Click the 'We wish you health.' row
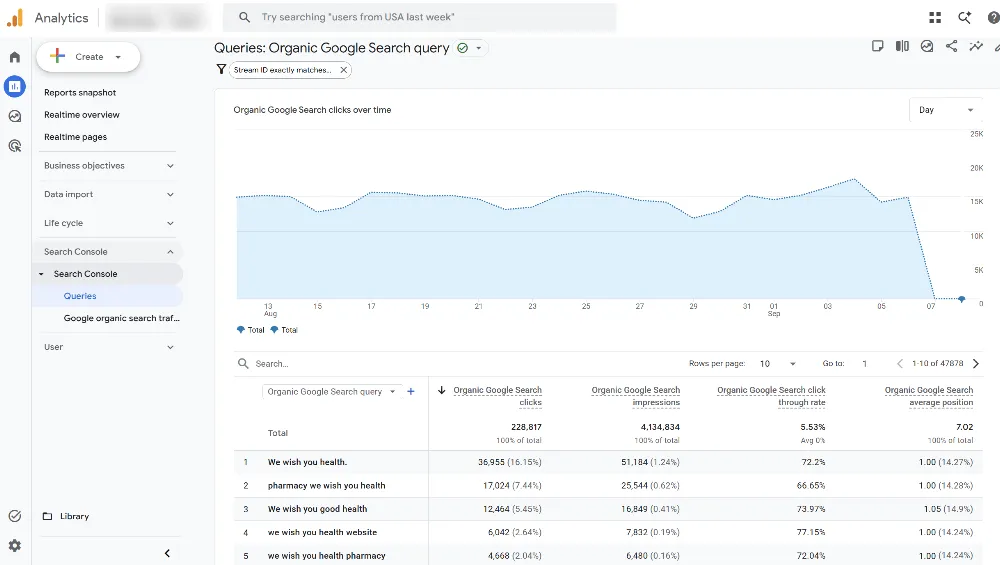This screenshot has width=1000, height=565. click(x=608, y=462)
